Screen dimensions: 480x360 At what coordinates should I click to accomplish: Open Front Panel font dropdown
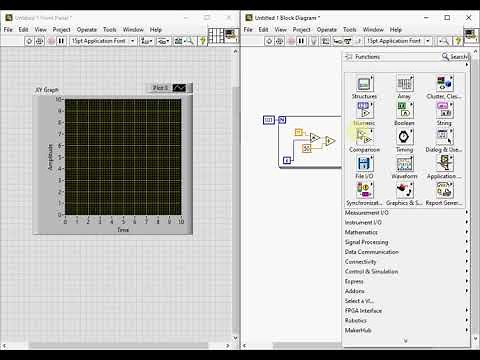pos(103,41)
